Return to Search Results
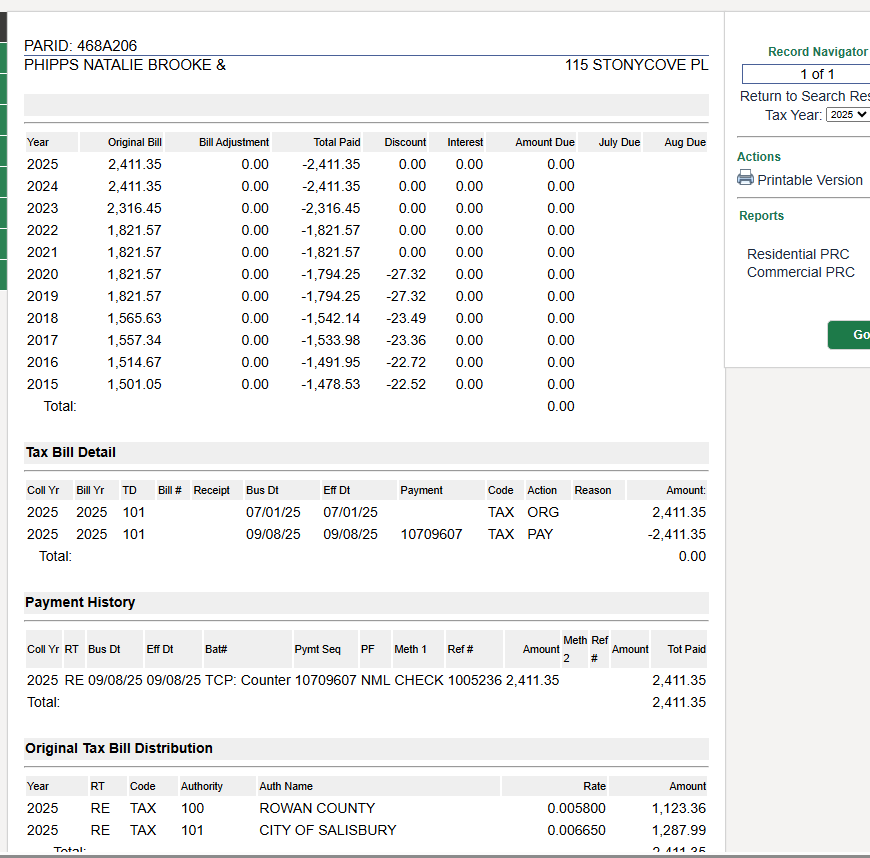 click(x=804, y=96)
